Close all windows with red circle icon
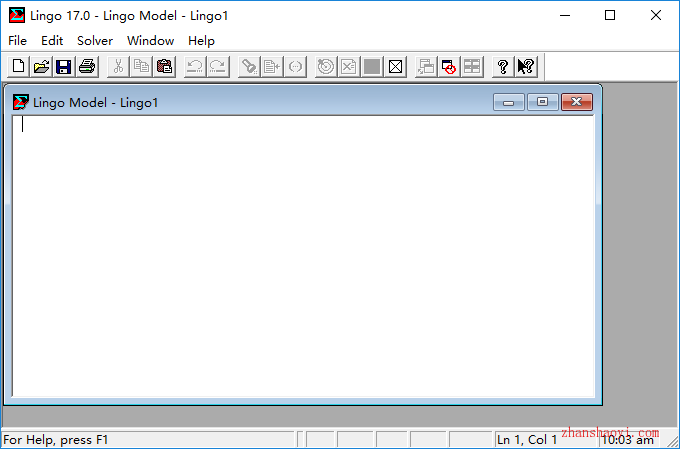 [x=449, y=66]
